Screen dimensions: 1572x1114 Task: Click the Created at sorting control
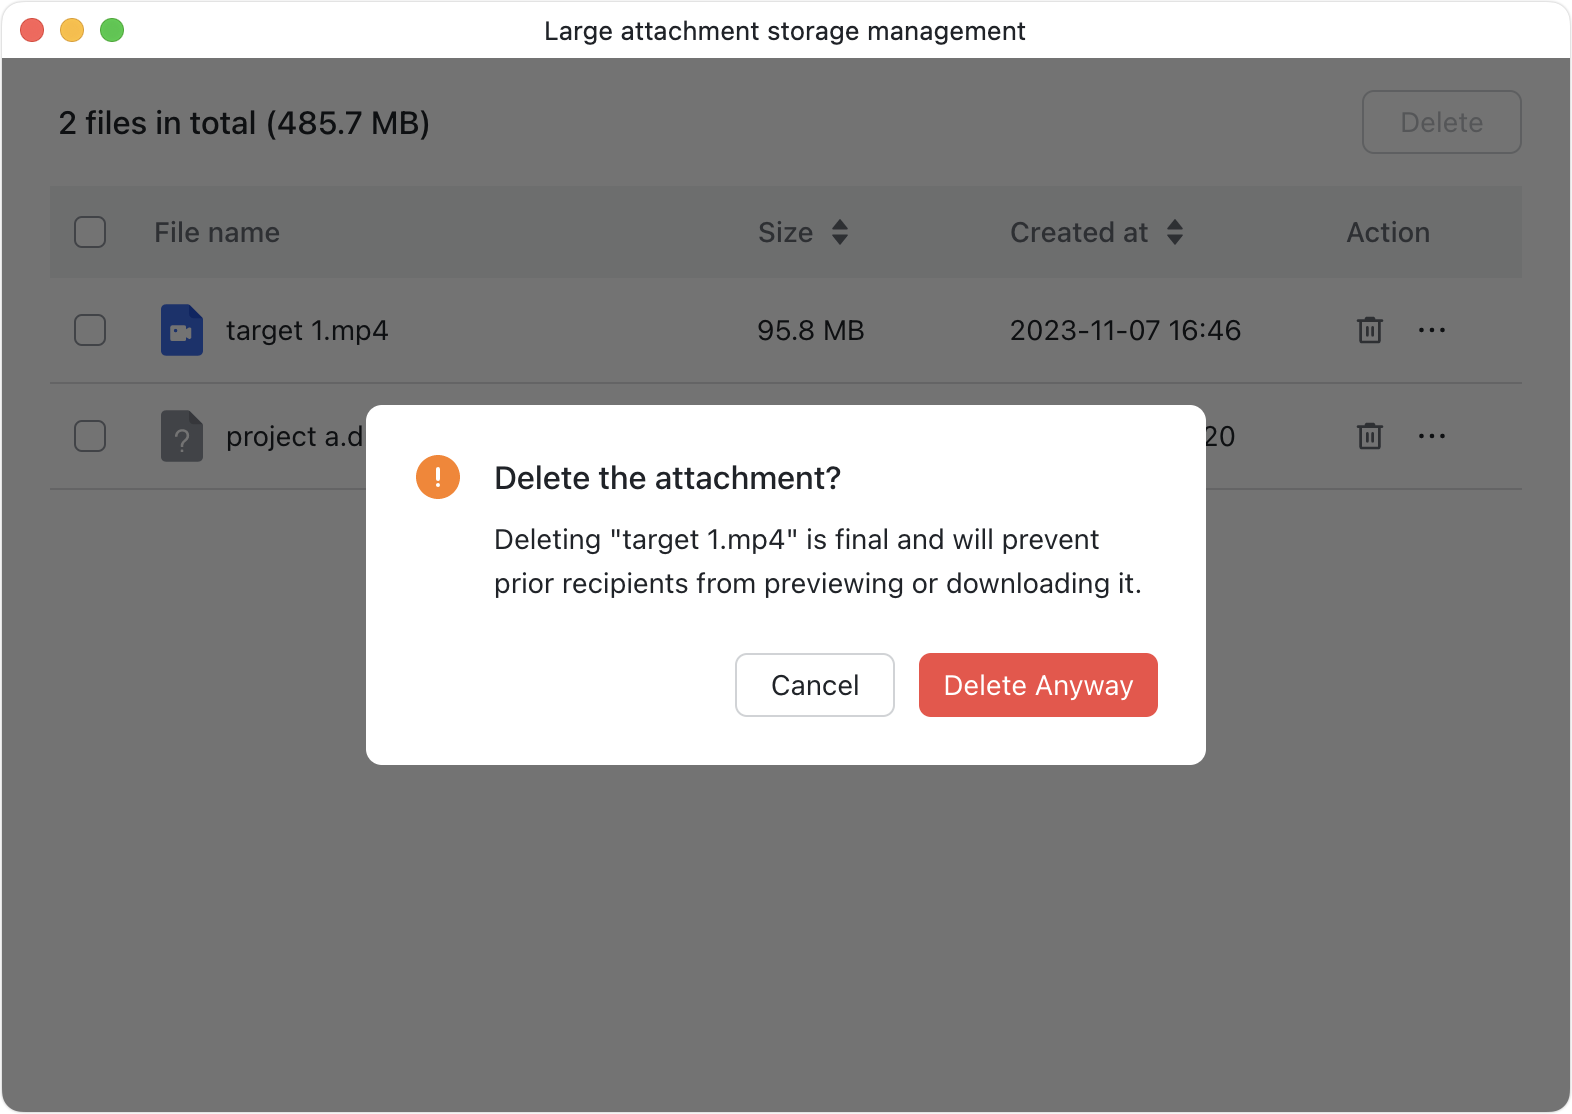point(1174,232)
